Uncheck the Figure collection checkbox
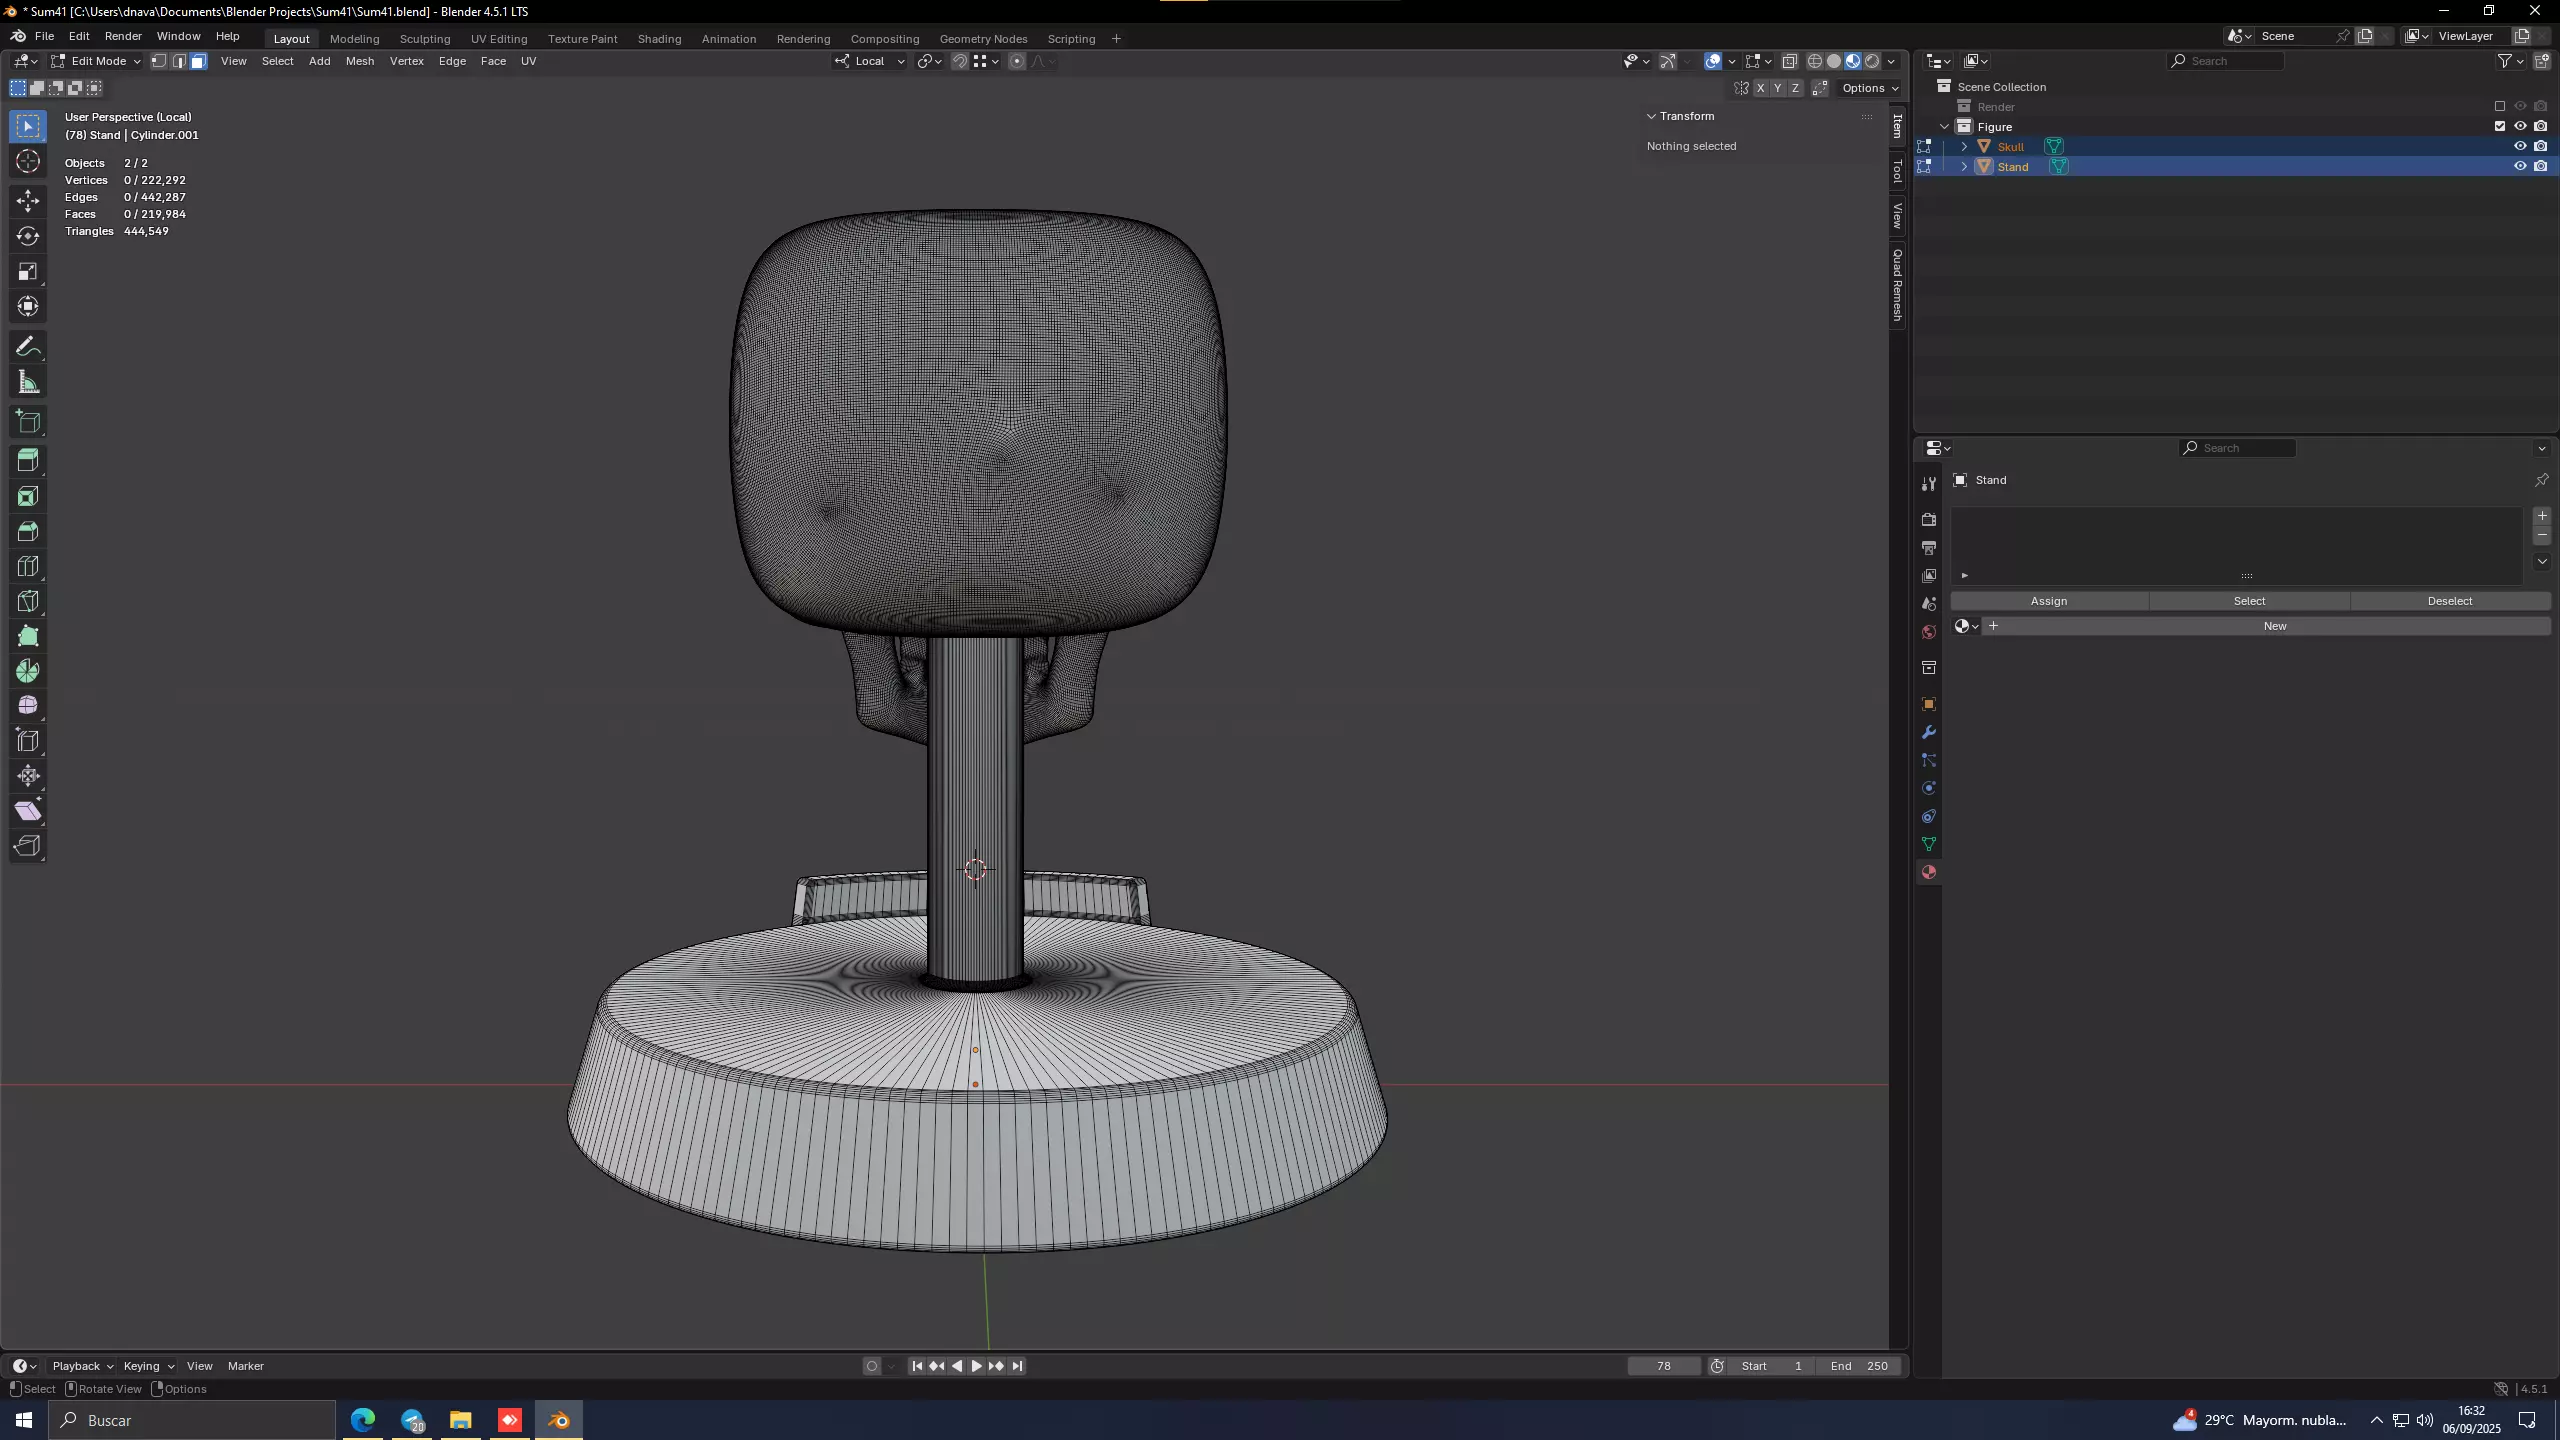The image size is (2560, 1440). tap(2500, 126)
